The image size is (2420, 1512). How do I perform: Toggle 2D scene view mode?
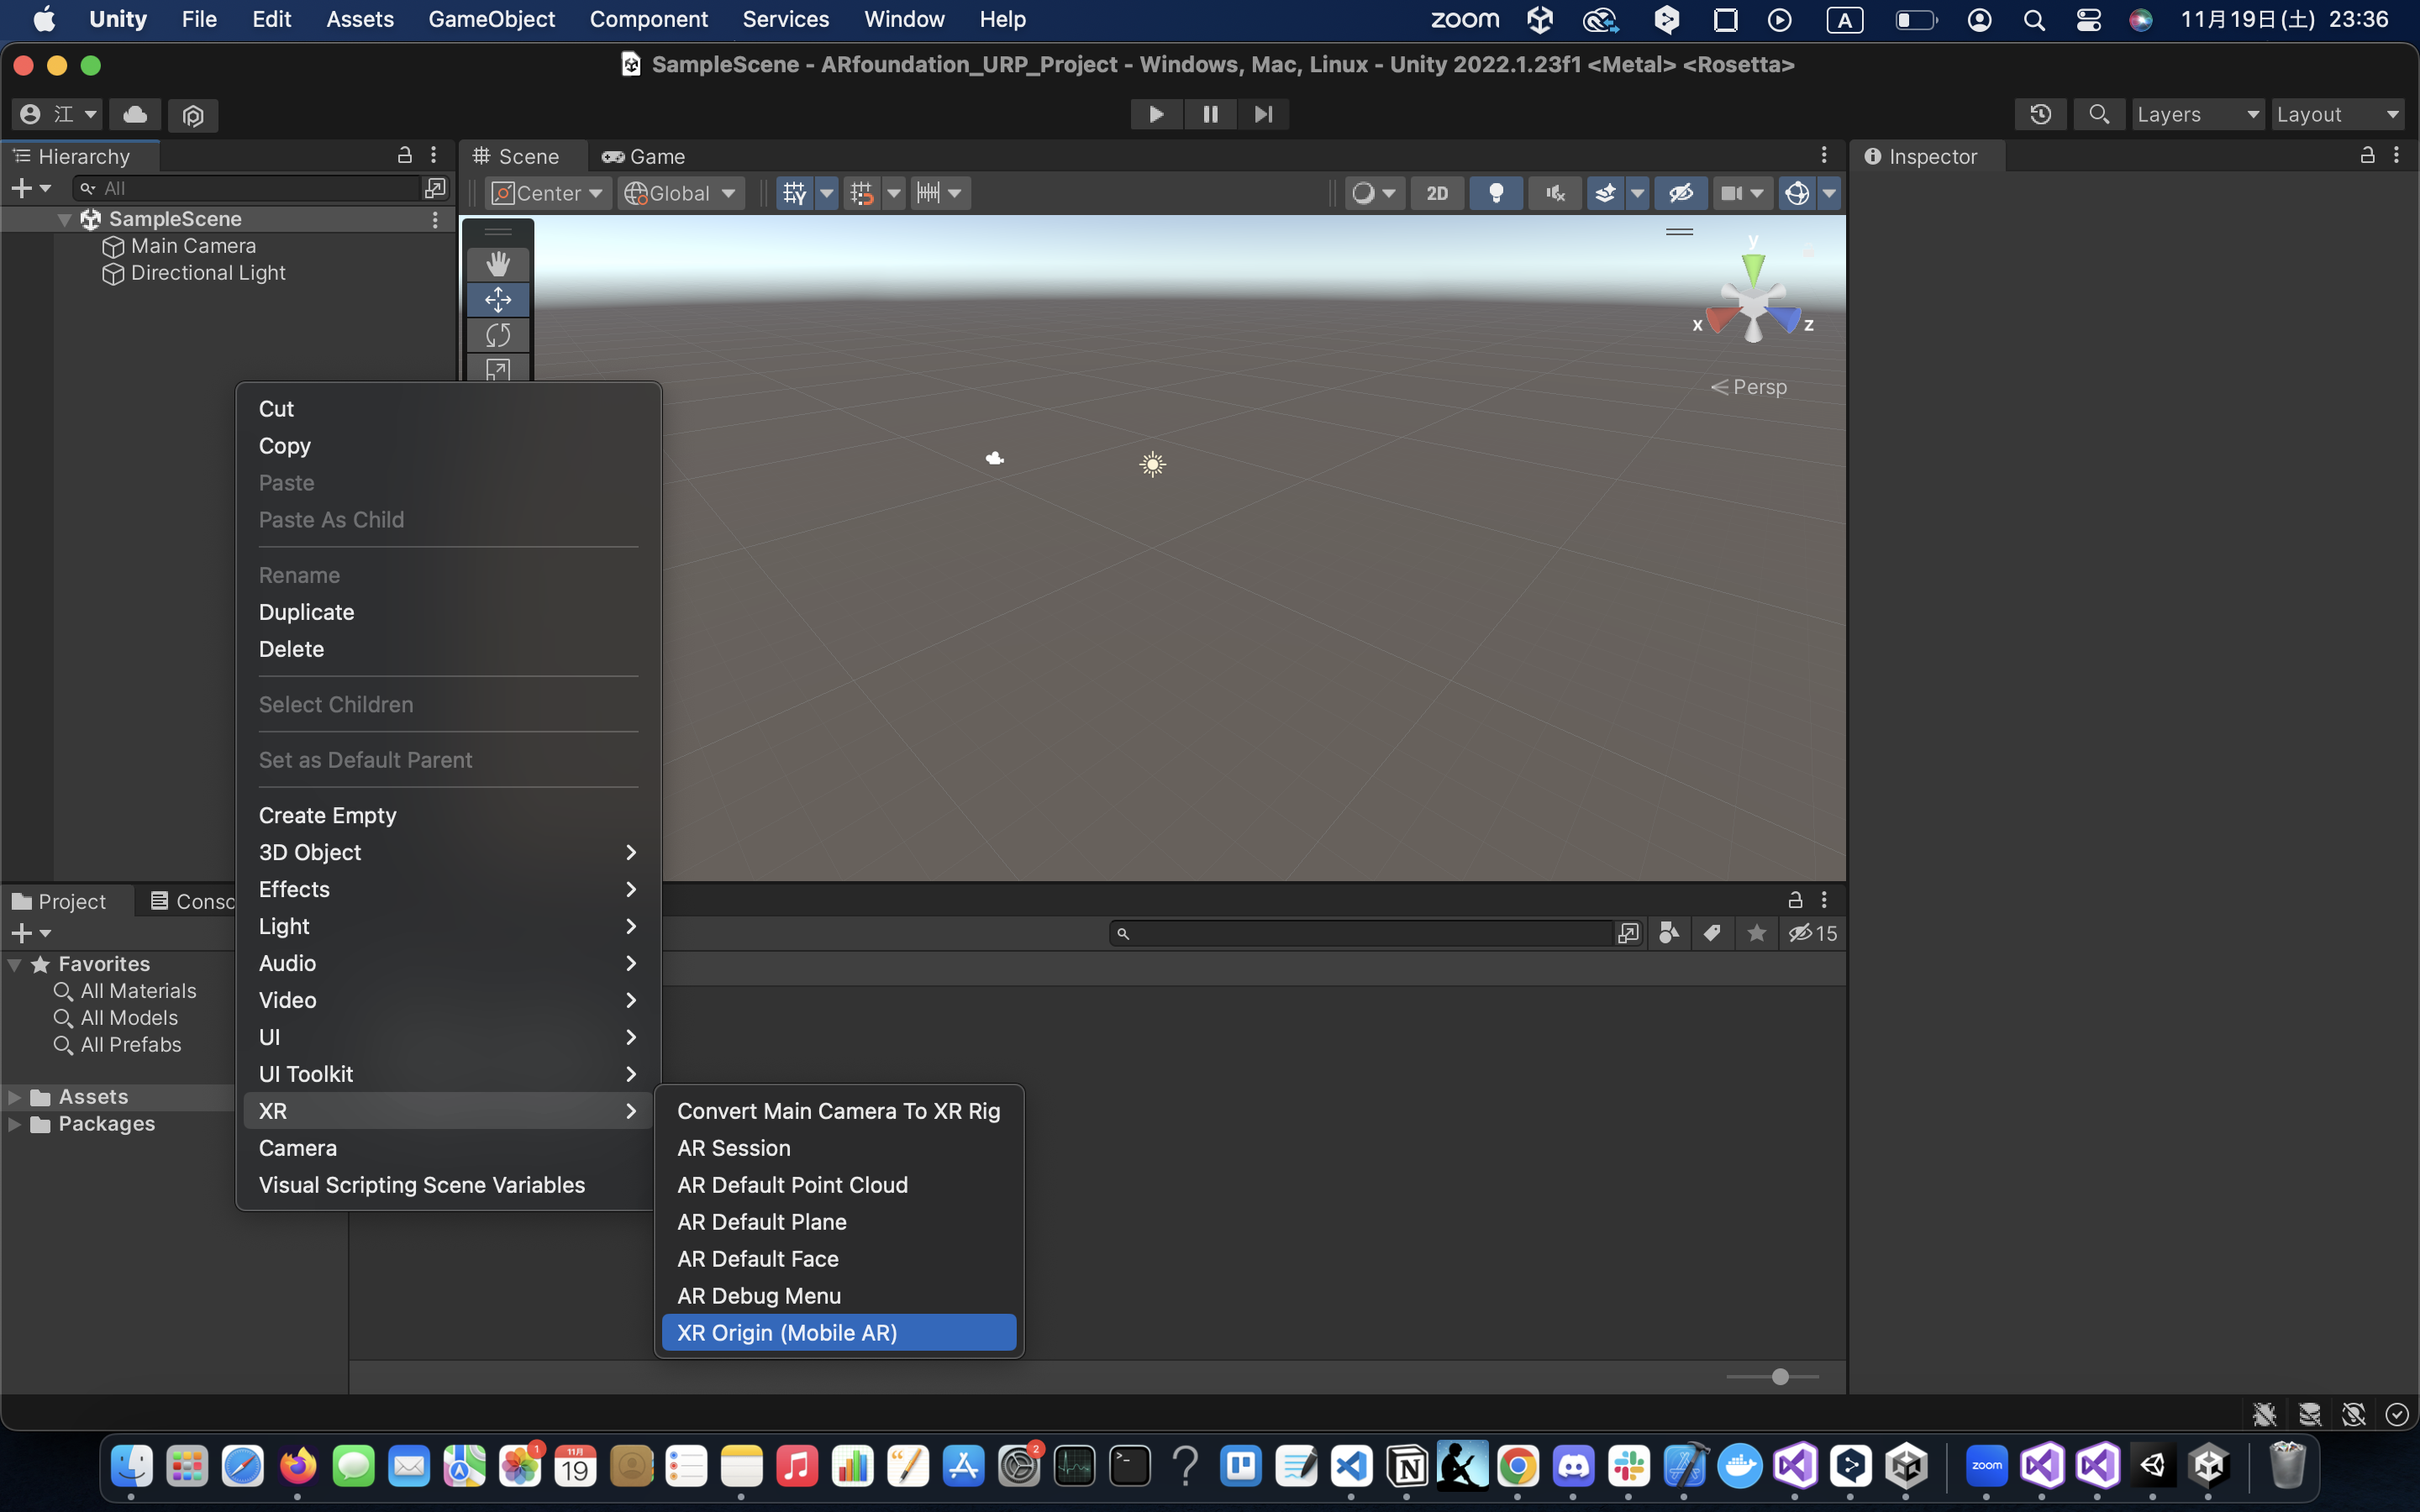click(x=1437, y=193)
